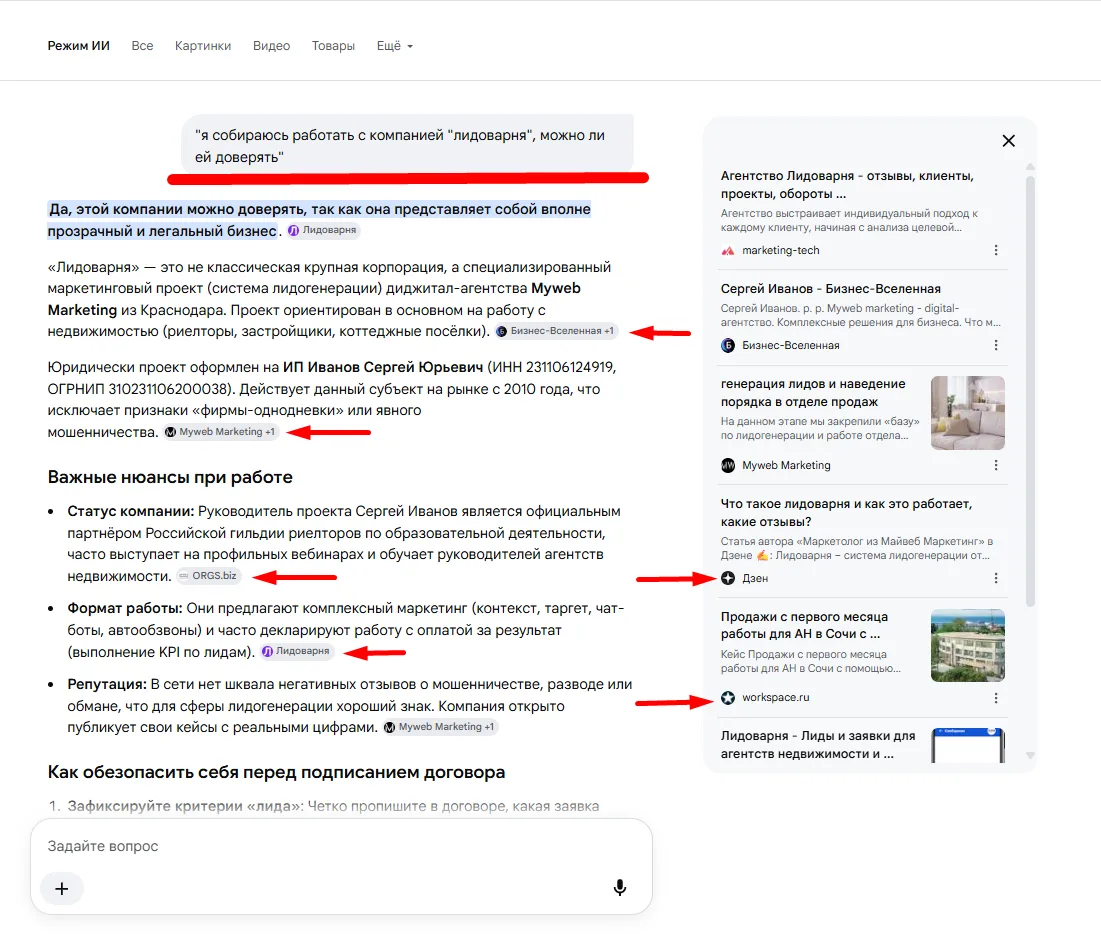The height and width of the screenshot is (934, 1101).
Task: Click the phone screenshot thumbnail at panel bottom
Action: (968, 745)
